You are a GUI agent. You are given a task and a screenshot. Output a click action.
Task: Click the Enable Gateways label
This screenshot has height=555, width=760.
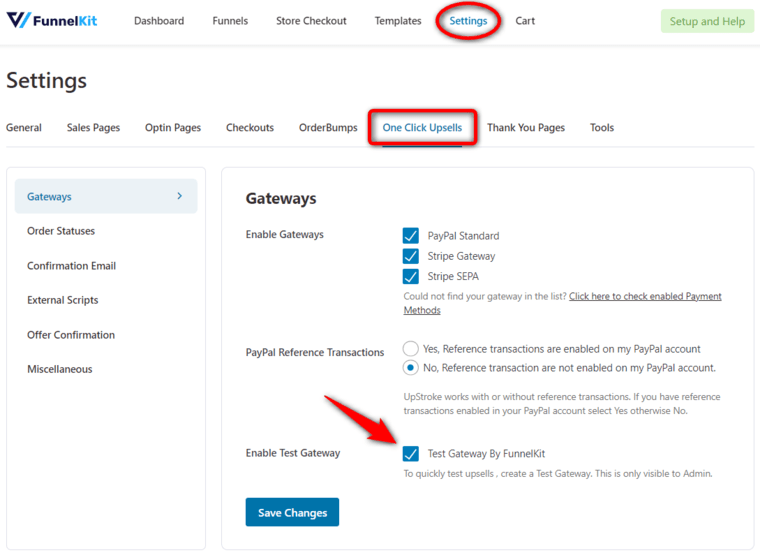coord(285,235)
